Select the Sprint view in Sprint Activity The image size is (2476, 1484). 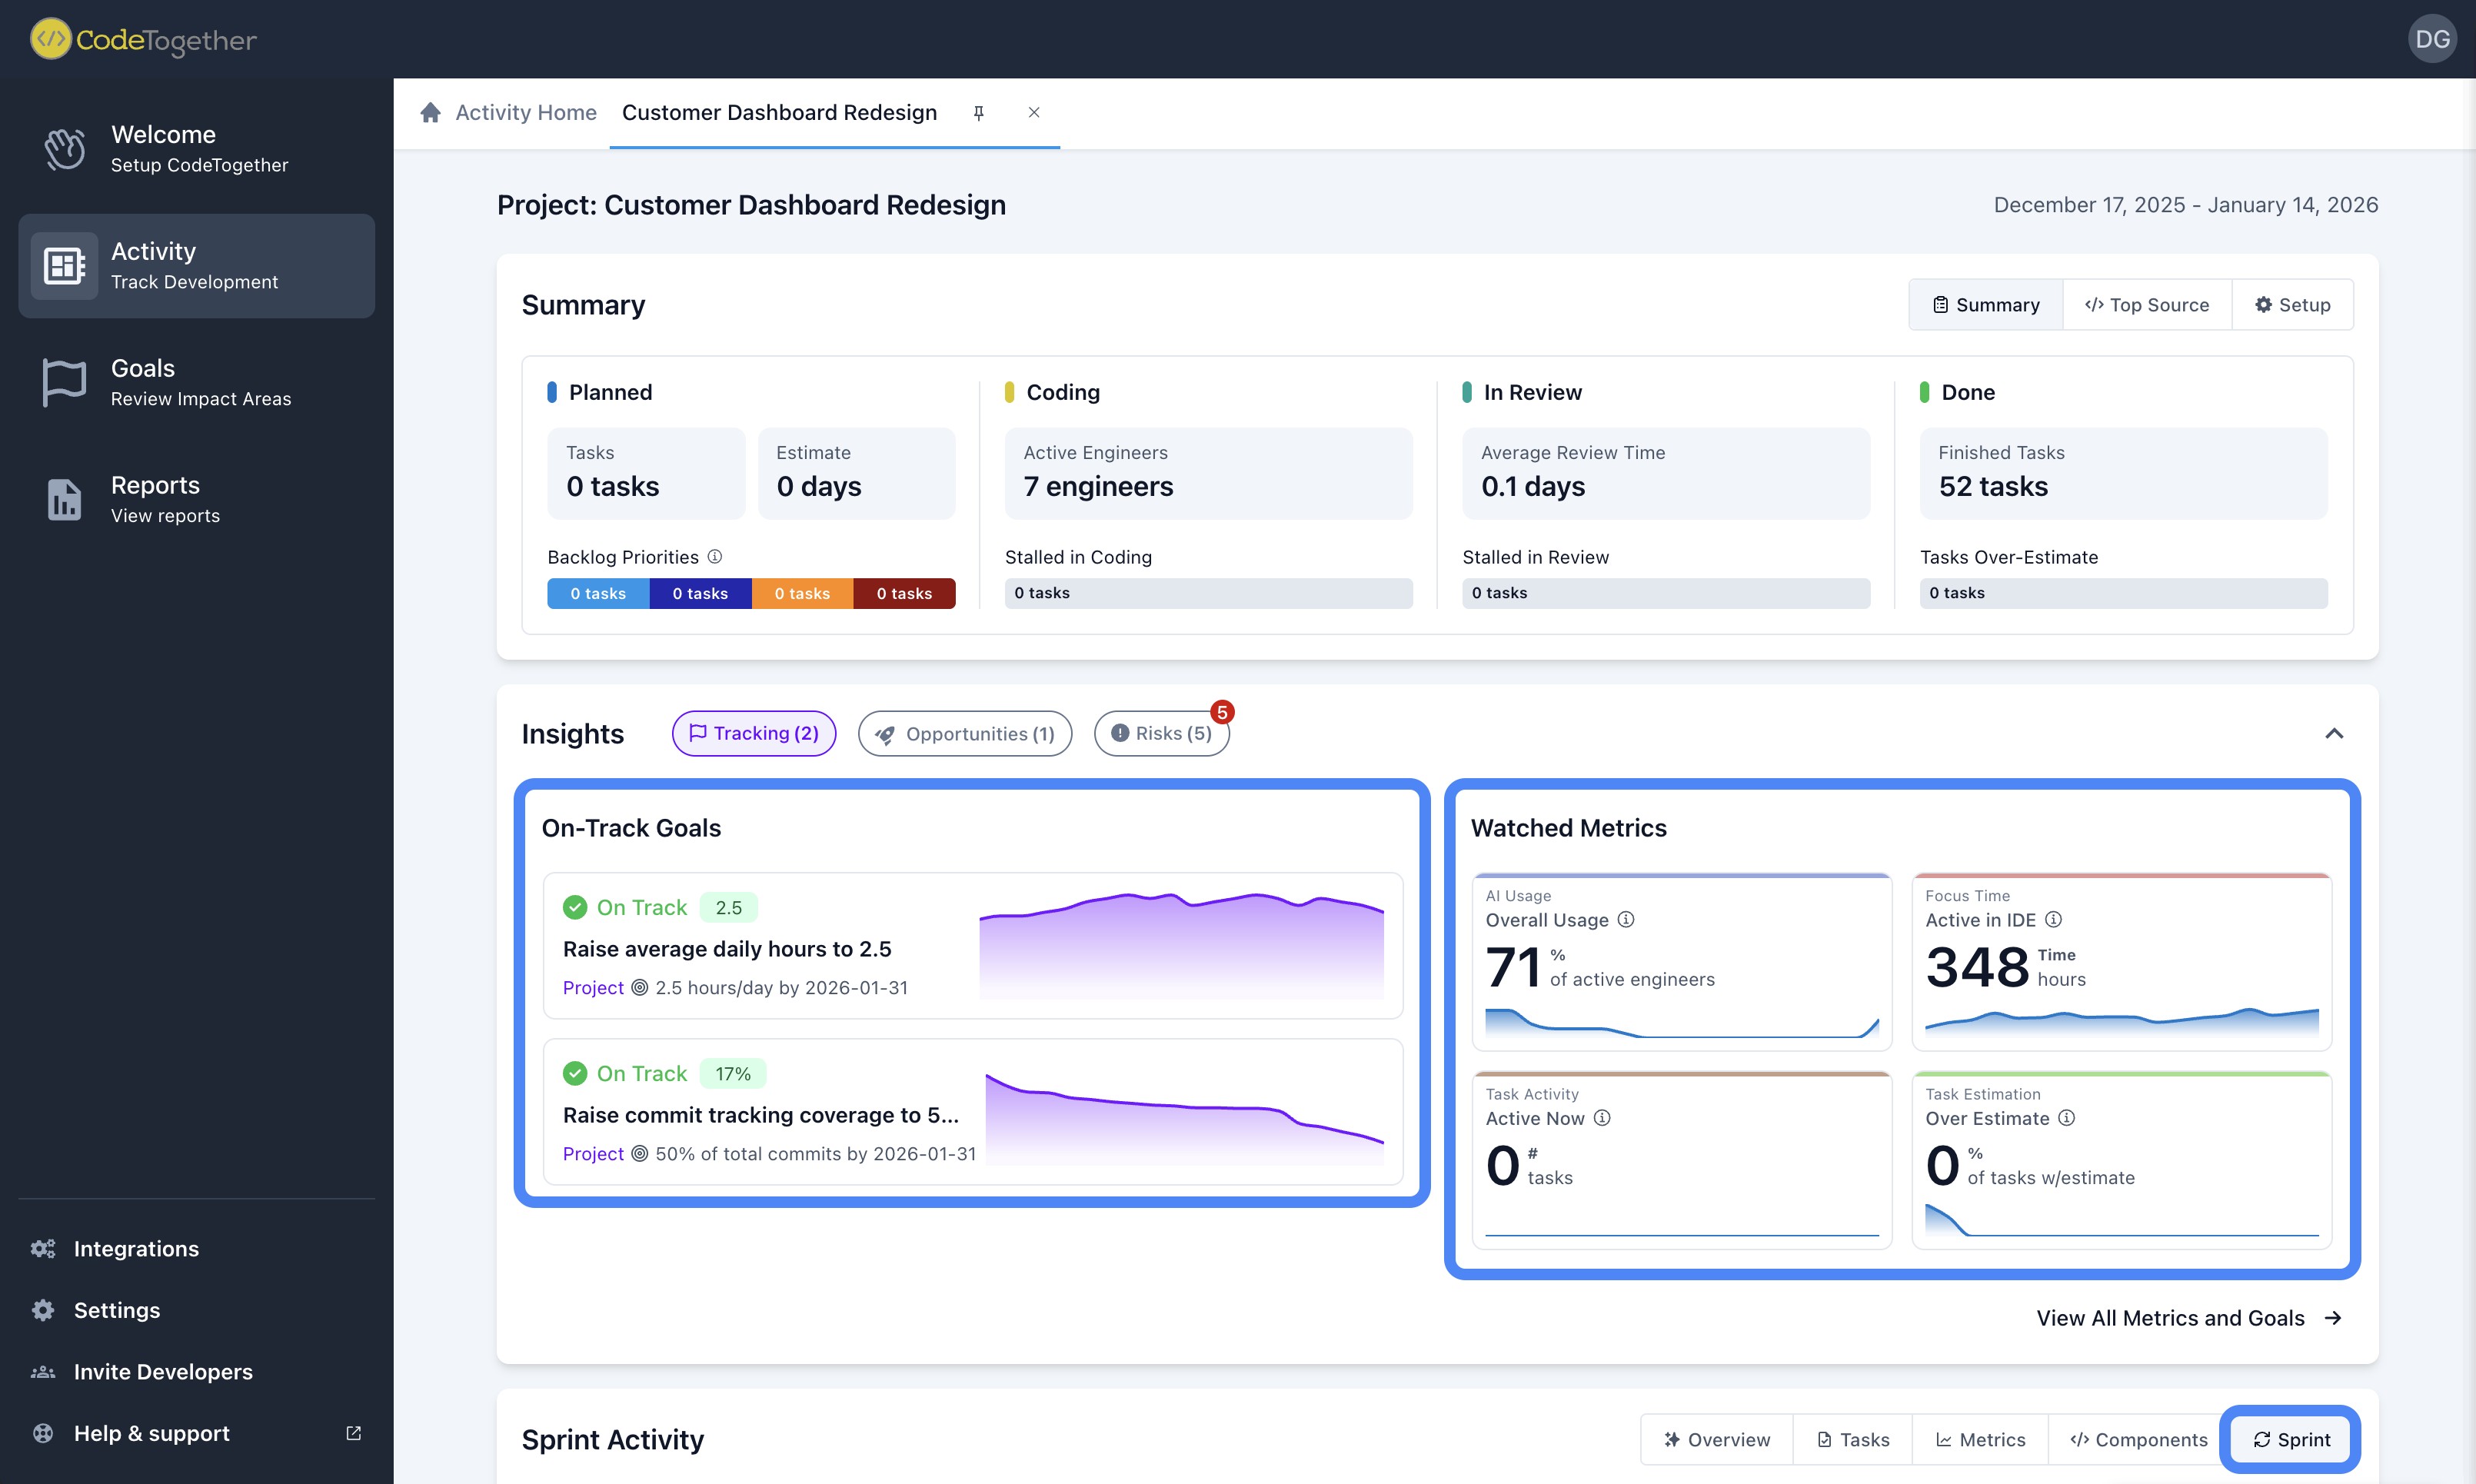point(2290,1439)
